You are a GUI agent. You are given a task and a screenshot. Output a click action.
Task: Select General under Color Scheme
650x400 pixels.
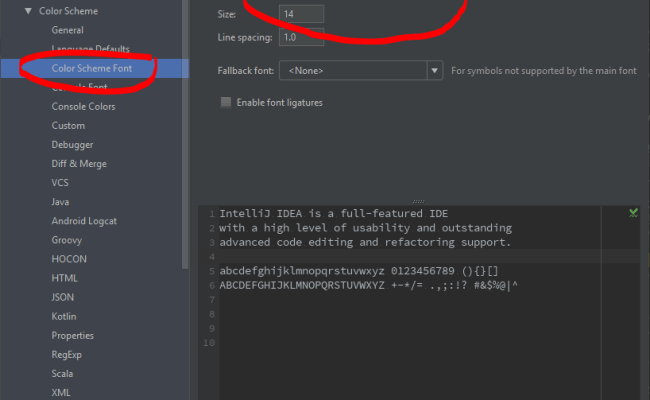point(68,30)
